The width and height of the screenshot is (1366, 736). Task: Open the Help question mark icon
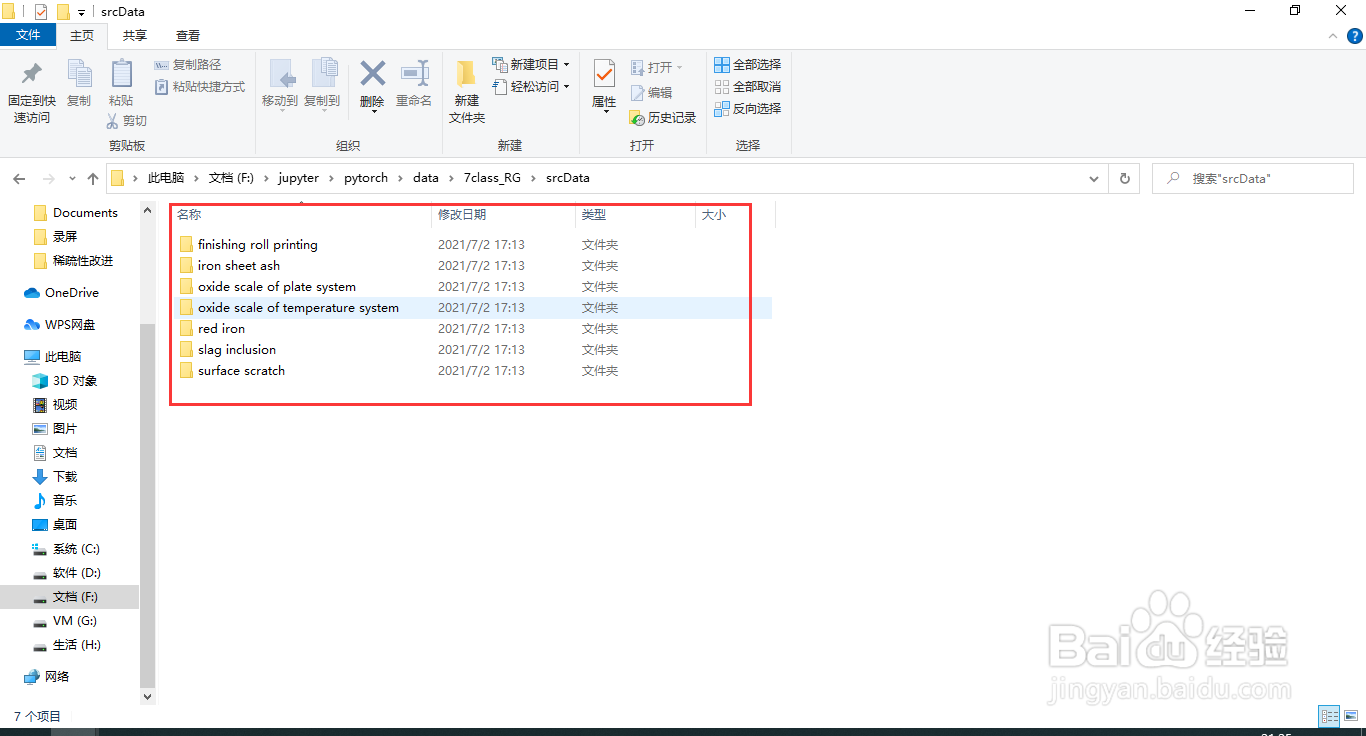pyautogui.click(x=1355, y=35)
